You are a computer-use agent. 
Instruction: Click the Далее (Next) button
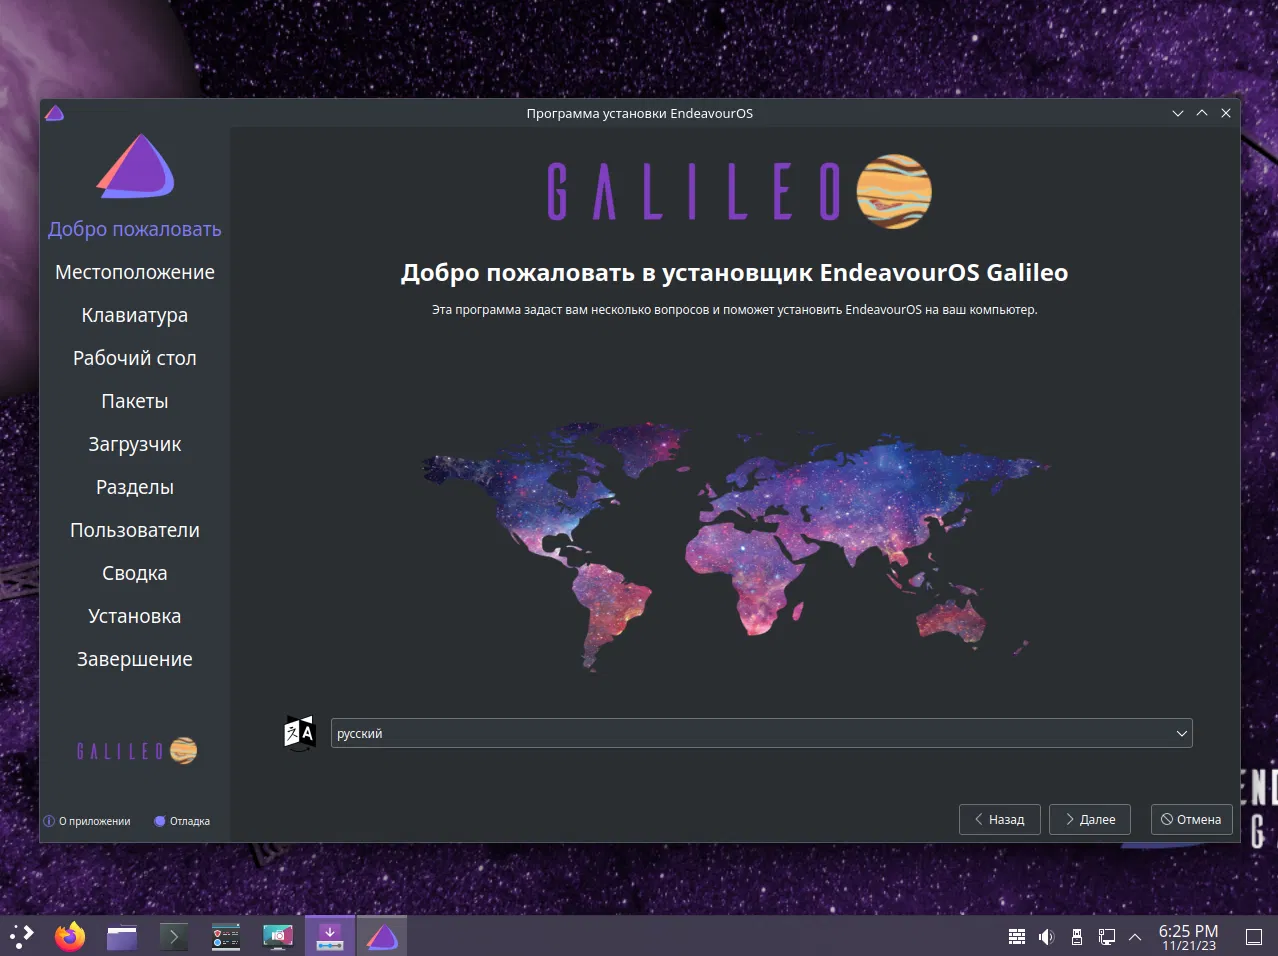pos(1089,819)
